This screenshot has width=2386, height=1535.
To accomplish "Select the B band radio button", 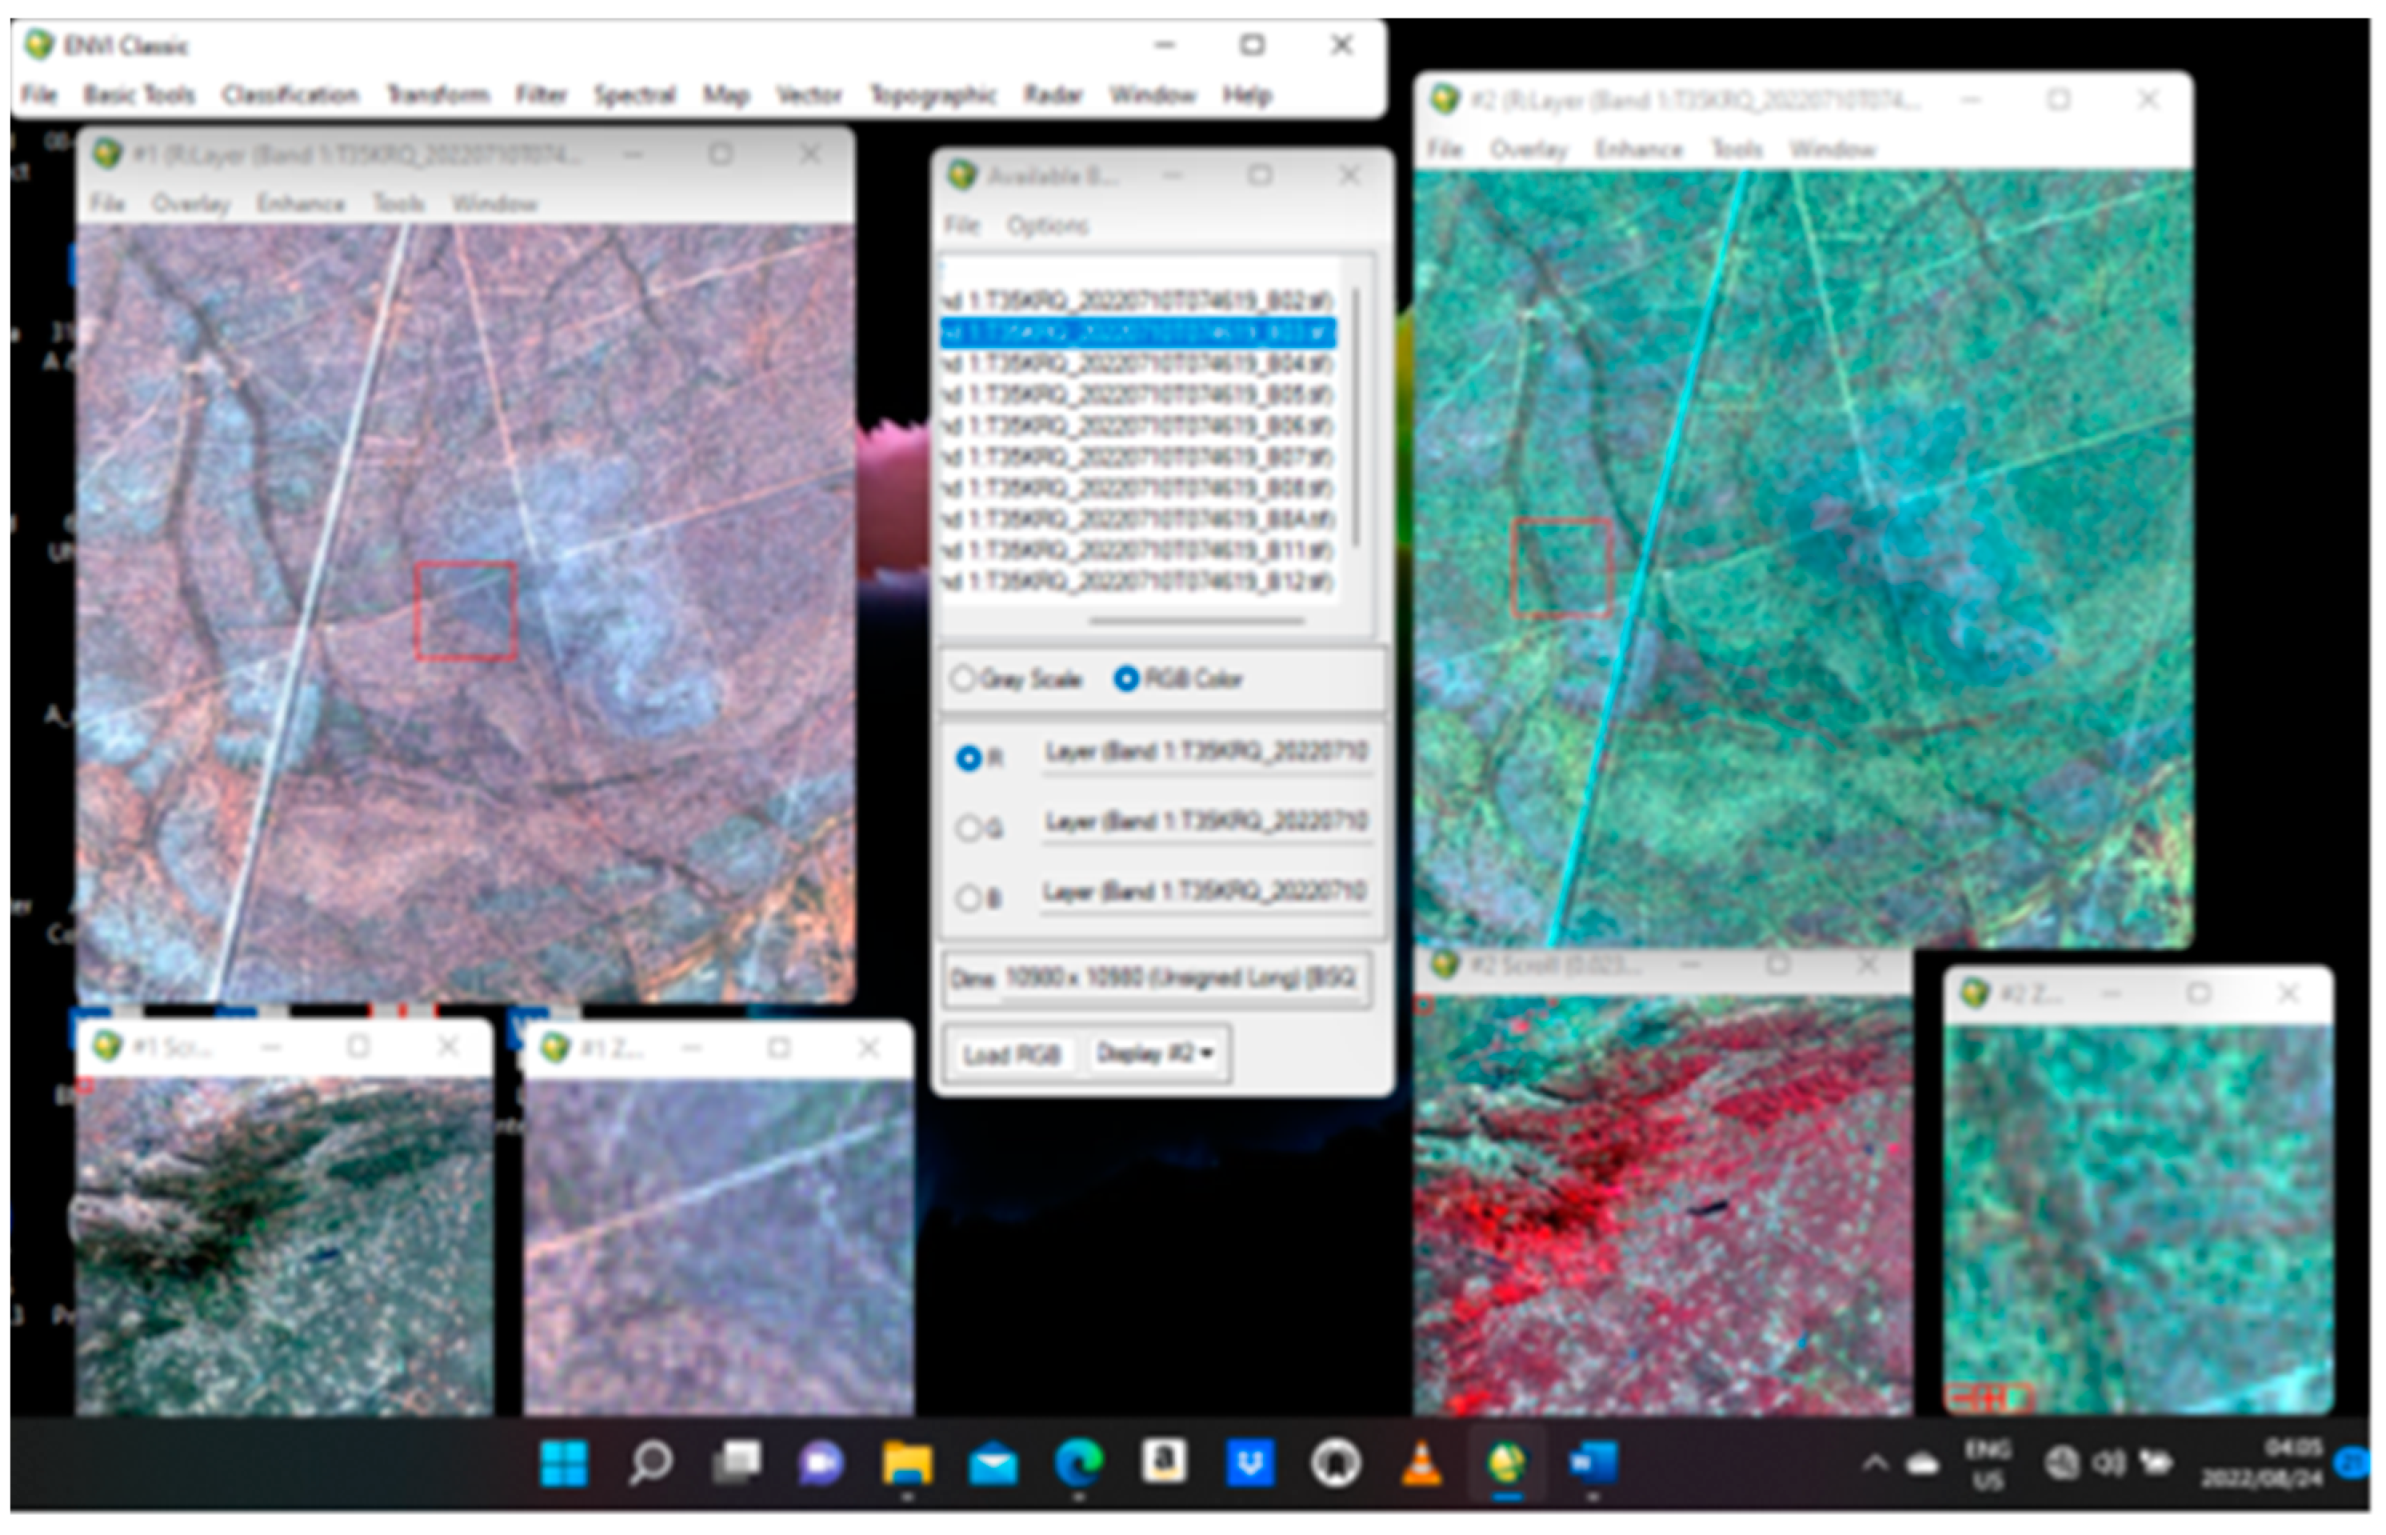I will coord(968,898).
